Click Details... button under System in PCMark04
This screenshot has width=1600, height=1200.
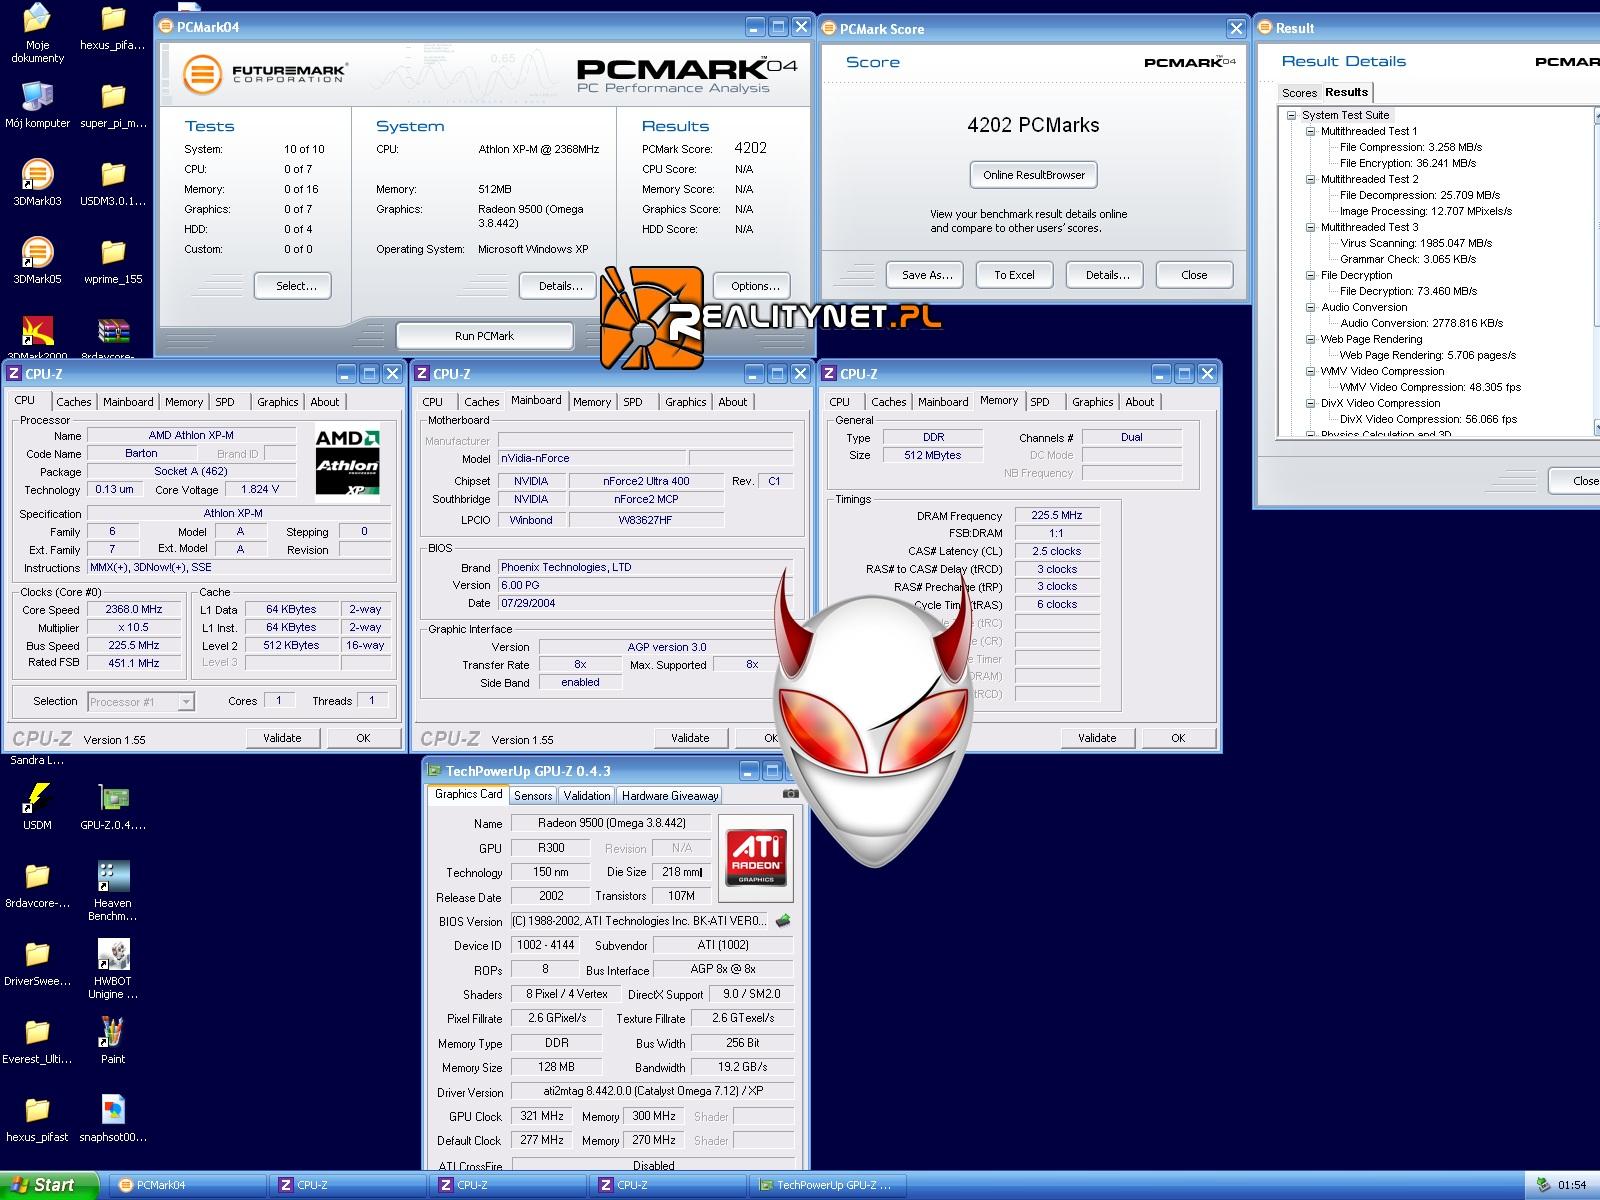(x=560, y=286)
